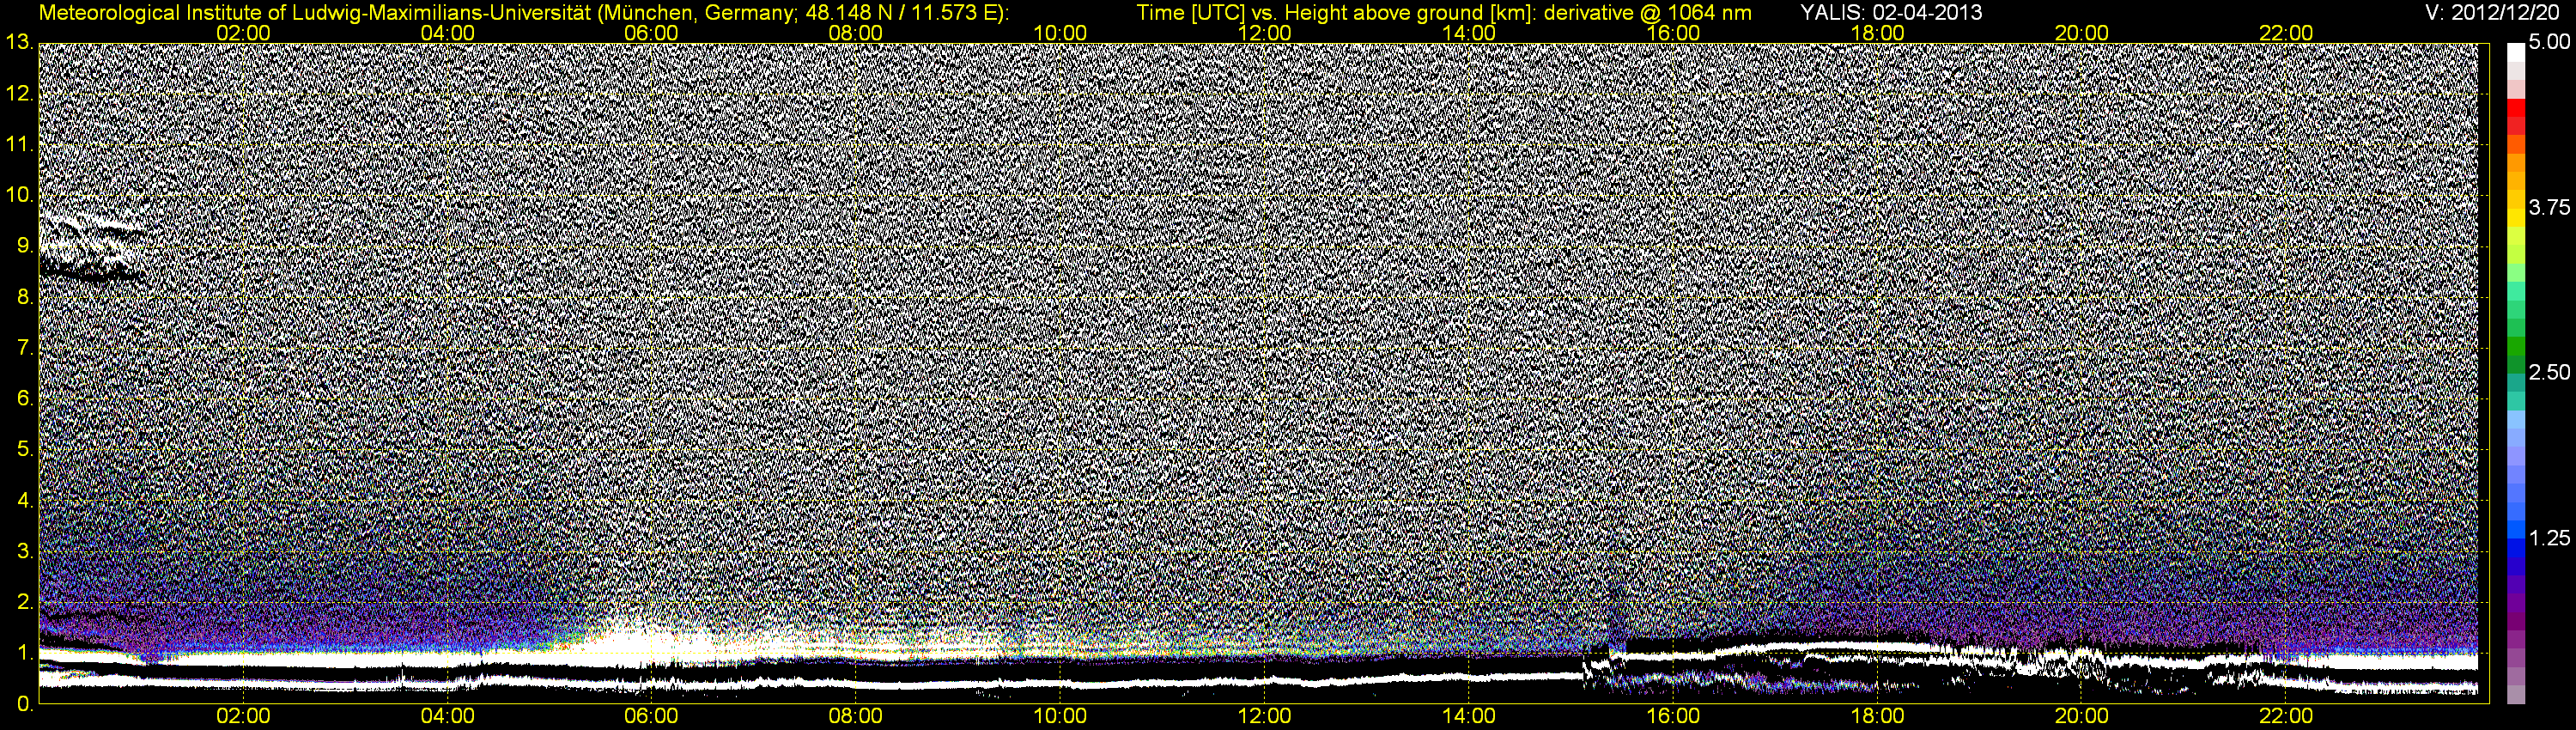The height and width of the screenshot is (730, 2576).
Task: Click the 06:00 label on top time axis
Action: (x=651, y=33)
